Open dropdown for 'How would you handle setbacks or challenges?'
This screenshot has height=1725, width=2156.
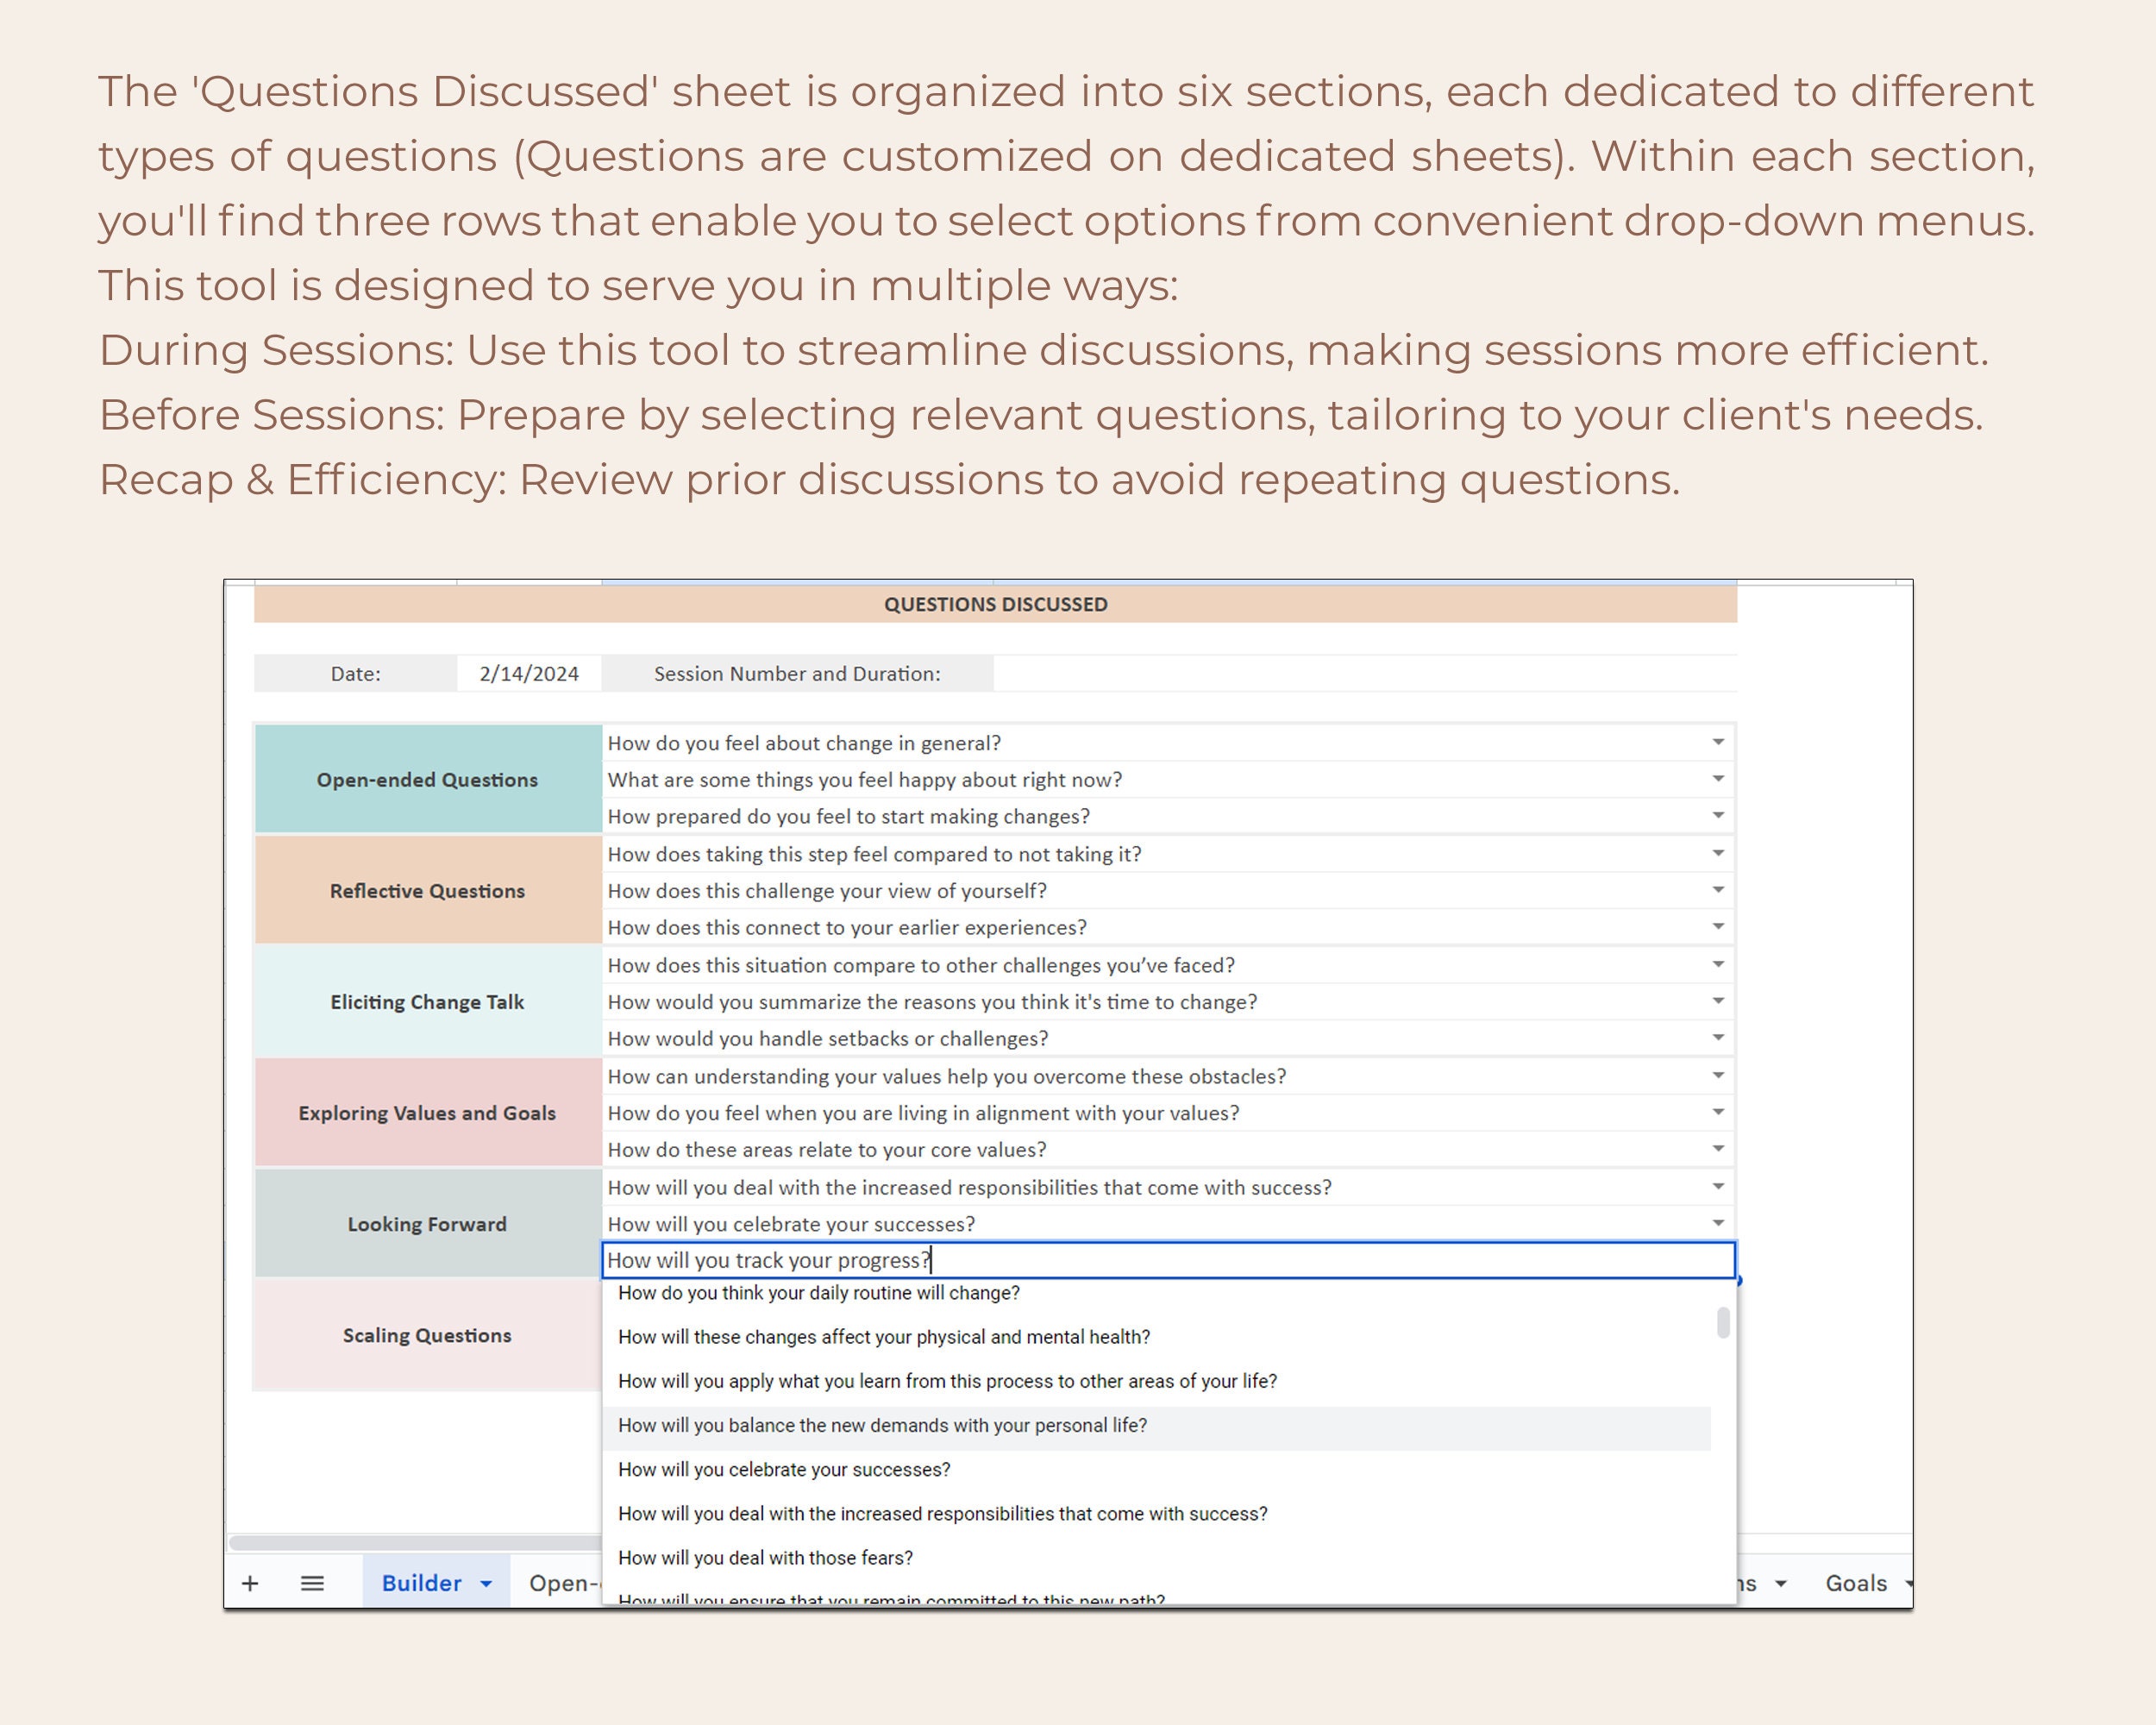pyautogui.click(x=1718, y=1037)
